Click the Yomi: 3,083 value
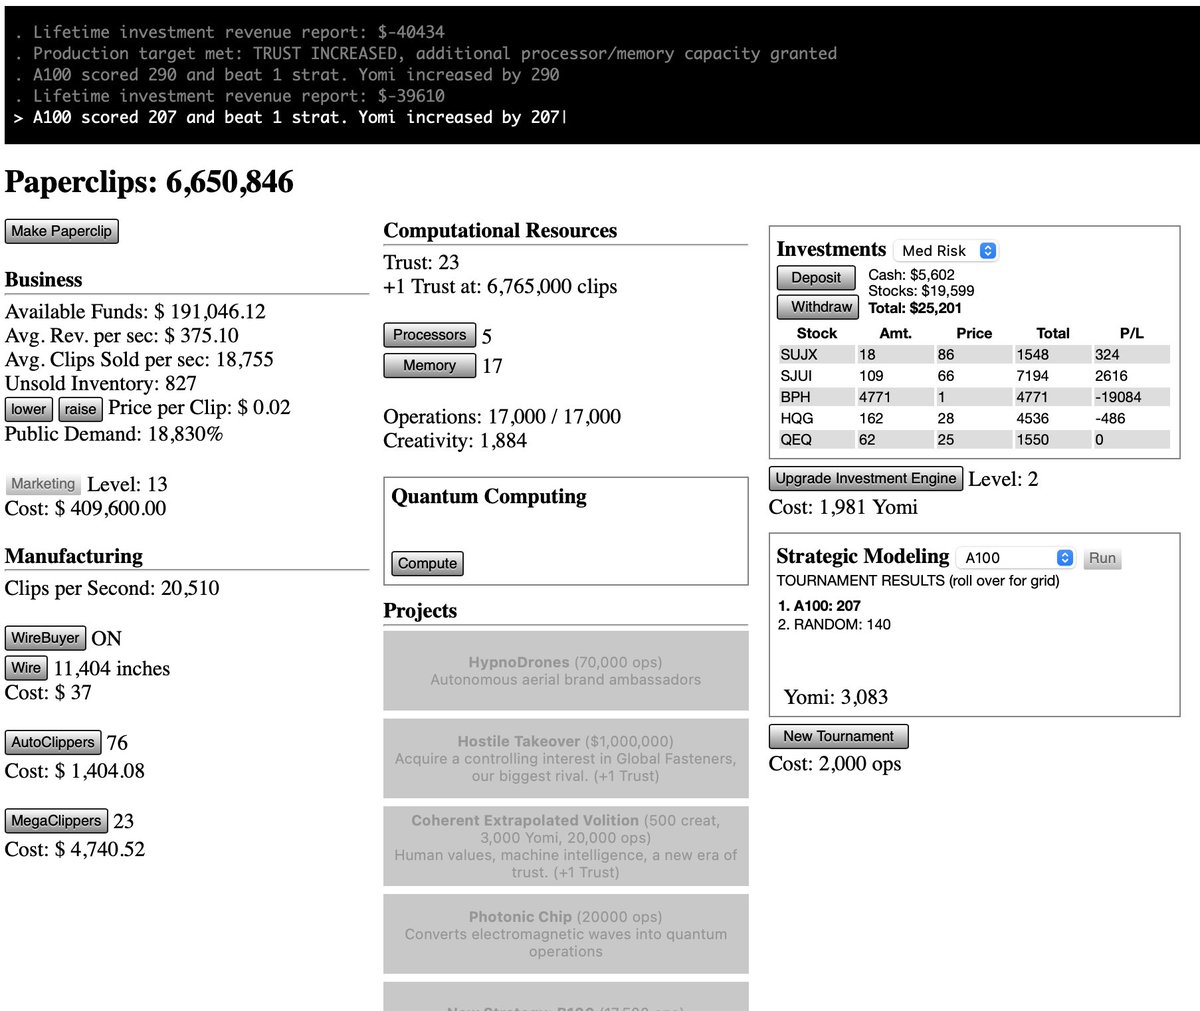 coord(836,697)
